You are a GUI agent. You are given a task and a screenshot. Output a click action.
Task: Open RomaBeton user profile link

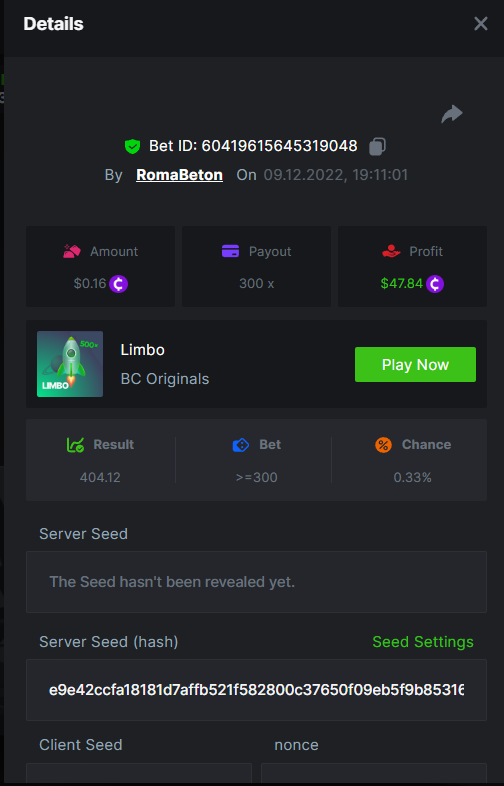click(180, 175)
